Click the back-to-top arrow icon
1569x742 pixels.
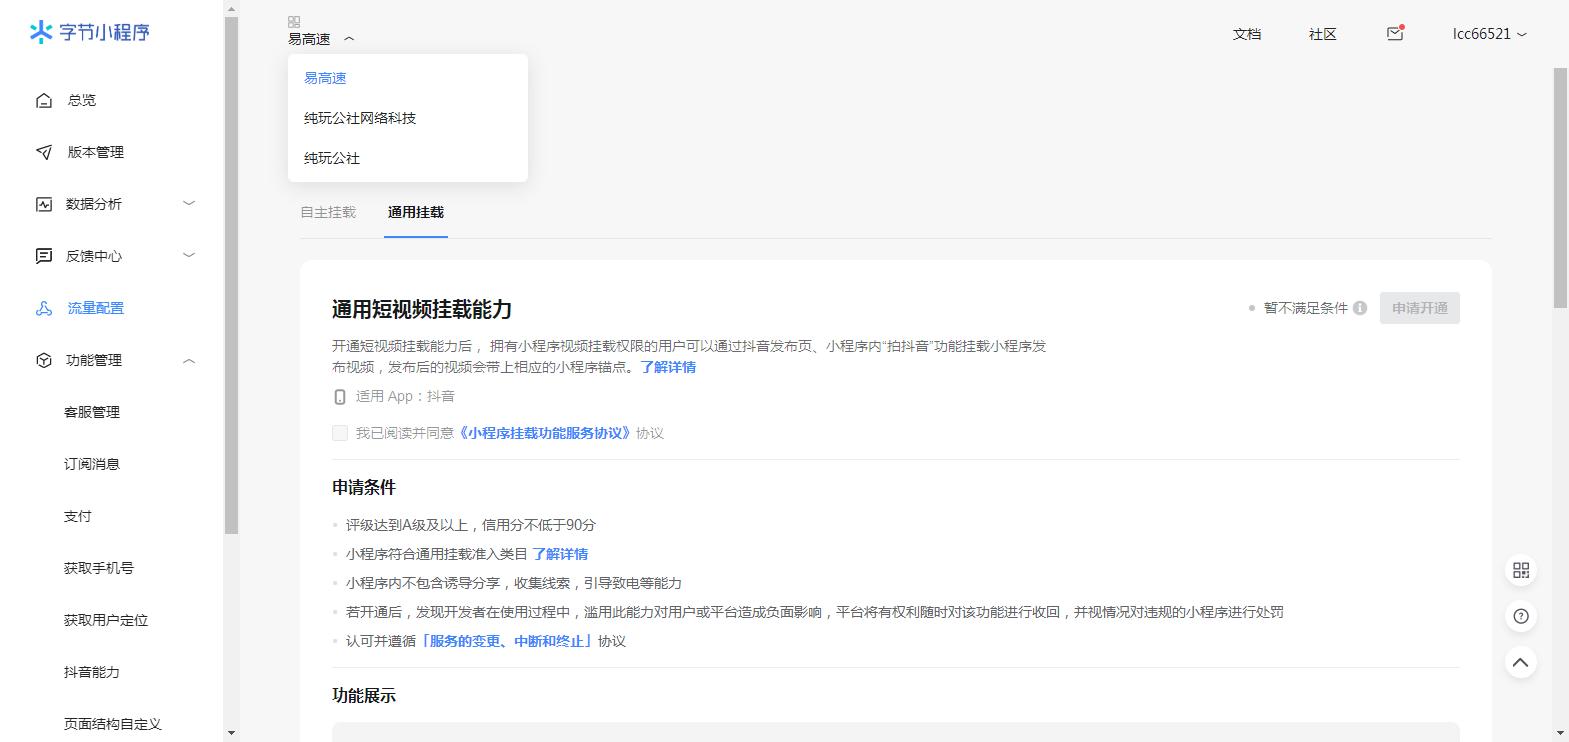point(1521,662)
